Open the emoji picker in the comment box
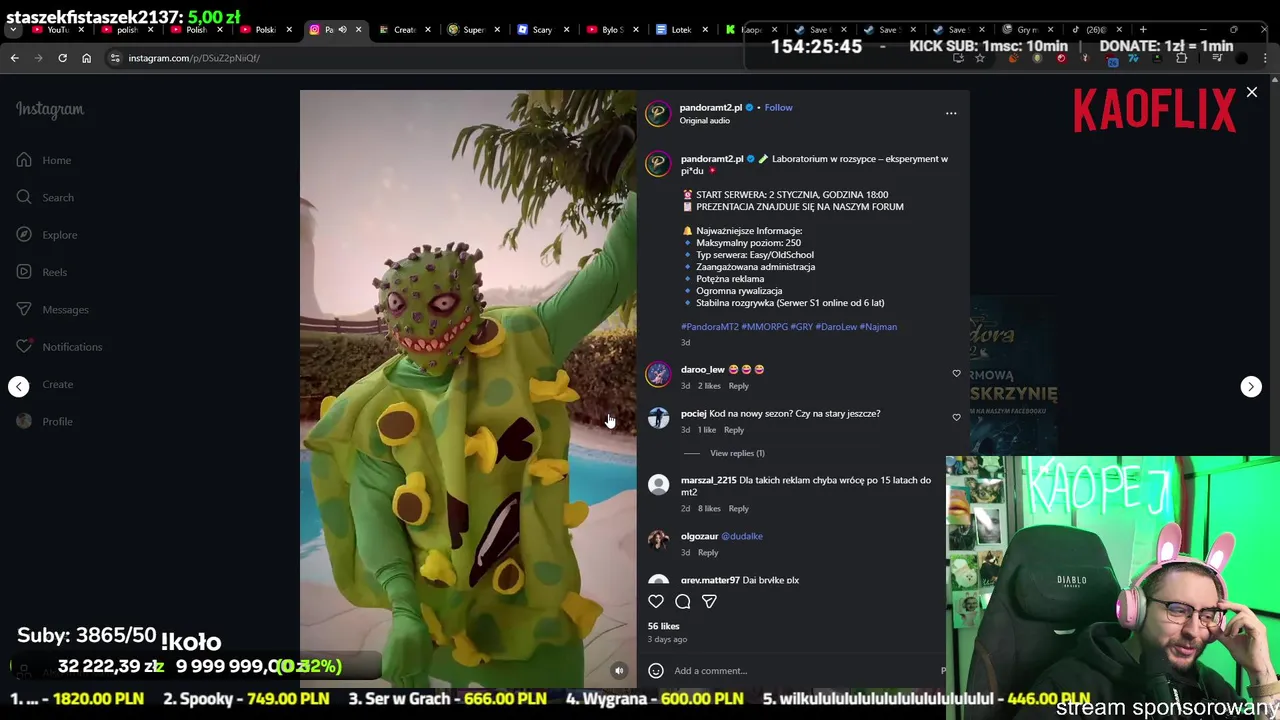 point(656,671)
